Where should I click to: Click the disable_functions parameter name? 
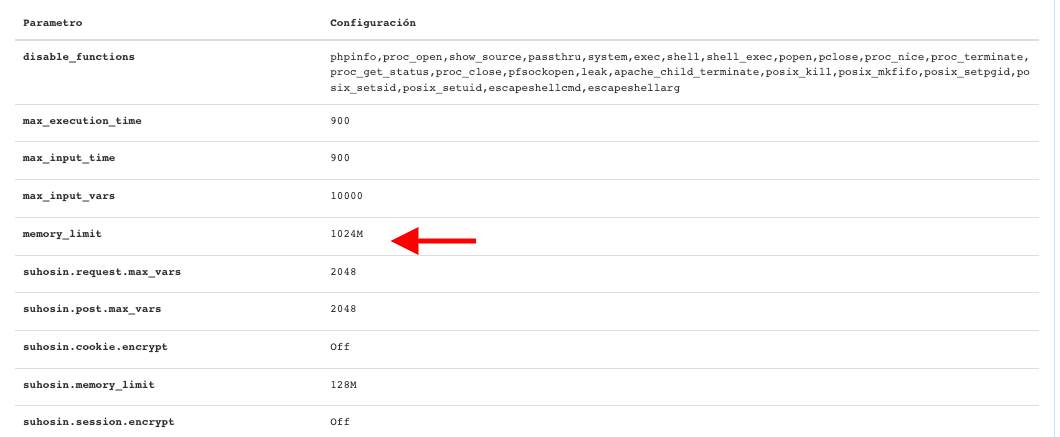[x=79, y=57]
